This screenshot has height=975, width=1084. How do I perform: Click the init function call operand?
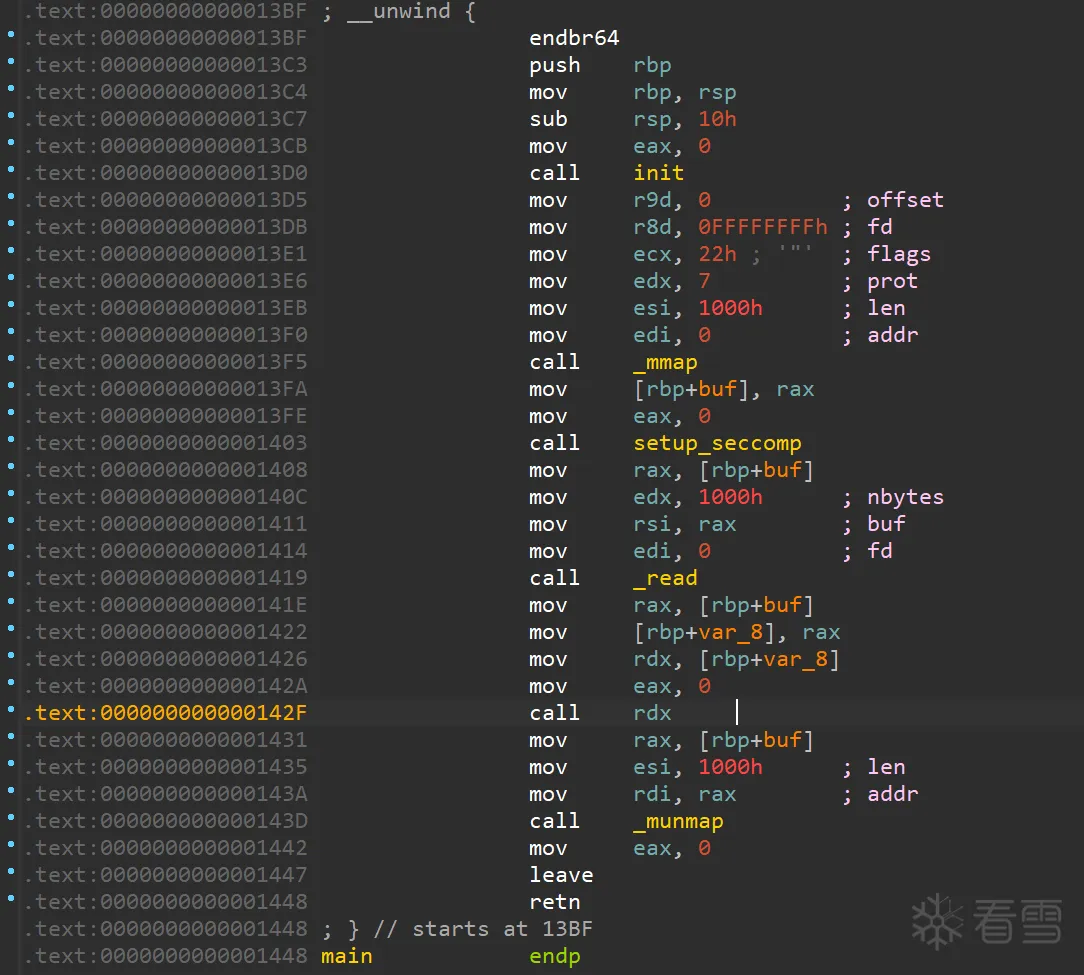(658, 173)
